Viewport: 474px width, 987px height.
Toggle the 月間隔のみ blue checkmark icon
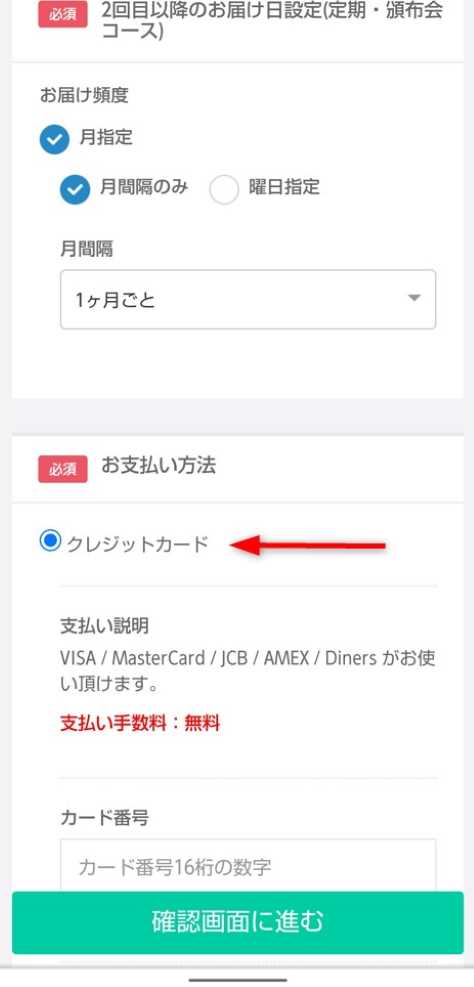tap(75, 189)
